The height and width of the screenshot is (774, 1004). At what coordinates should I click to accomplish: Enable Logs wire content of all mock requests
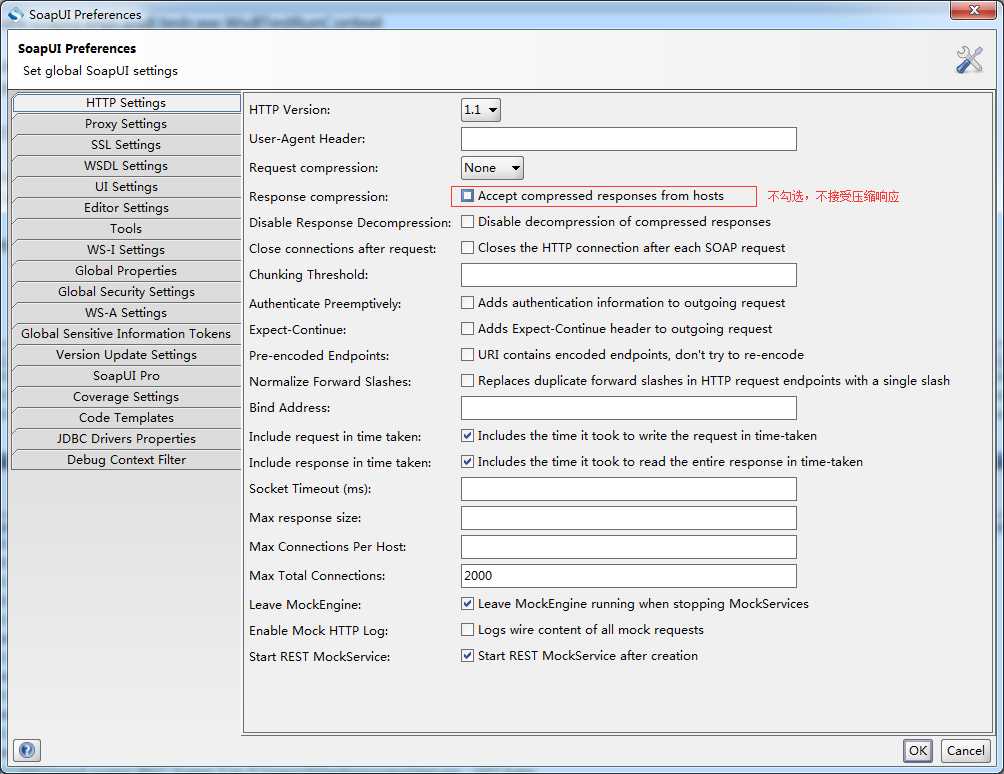pos(467,629)
